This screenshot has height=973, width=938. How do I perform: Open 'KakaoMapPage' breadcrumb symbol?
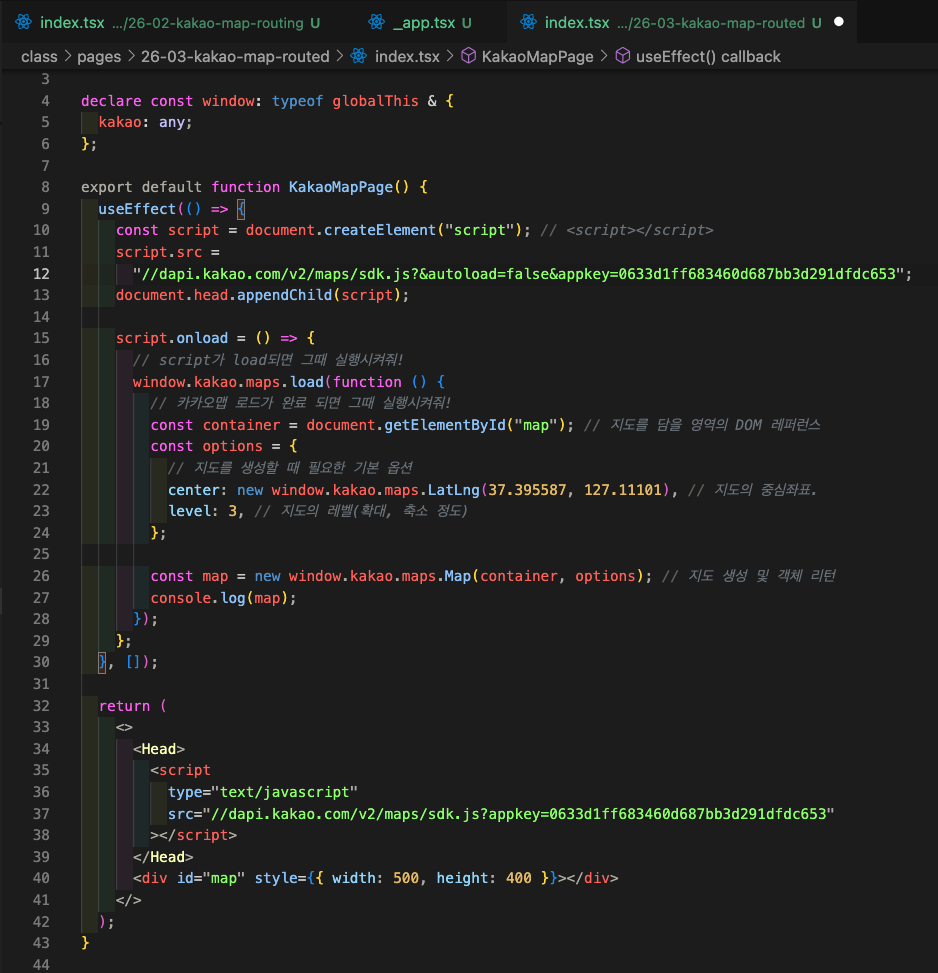pyautogui.click(x=537, y=56)
